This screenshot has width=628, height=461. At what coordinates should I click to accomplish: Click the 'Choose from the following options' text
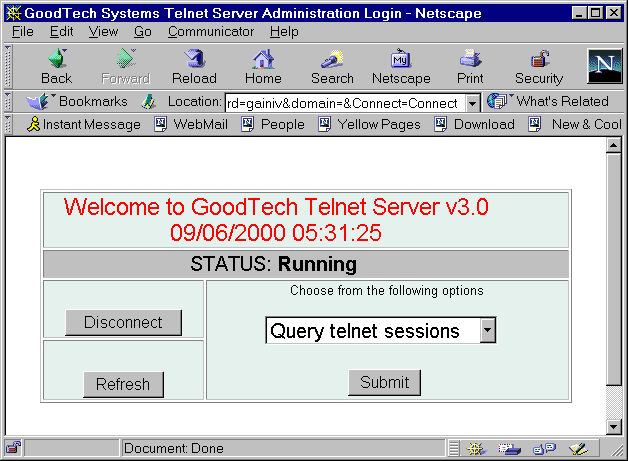(386, 290)
